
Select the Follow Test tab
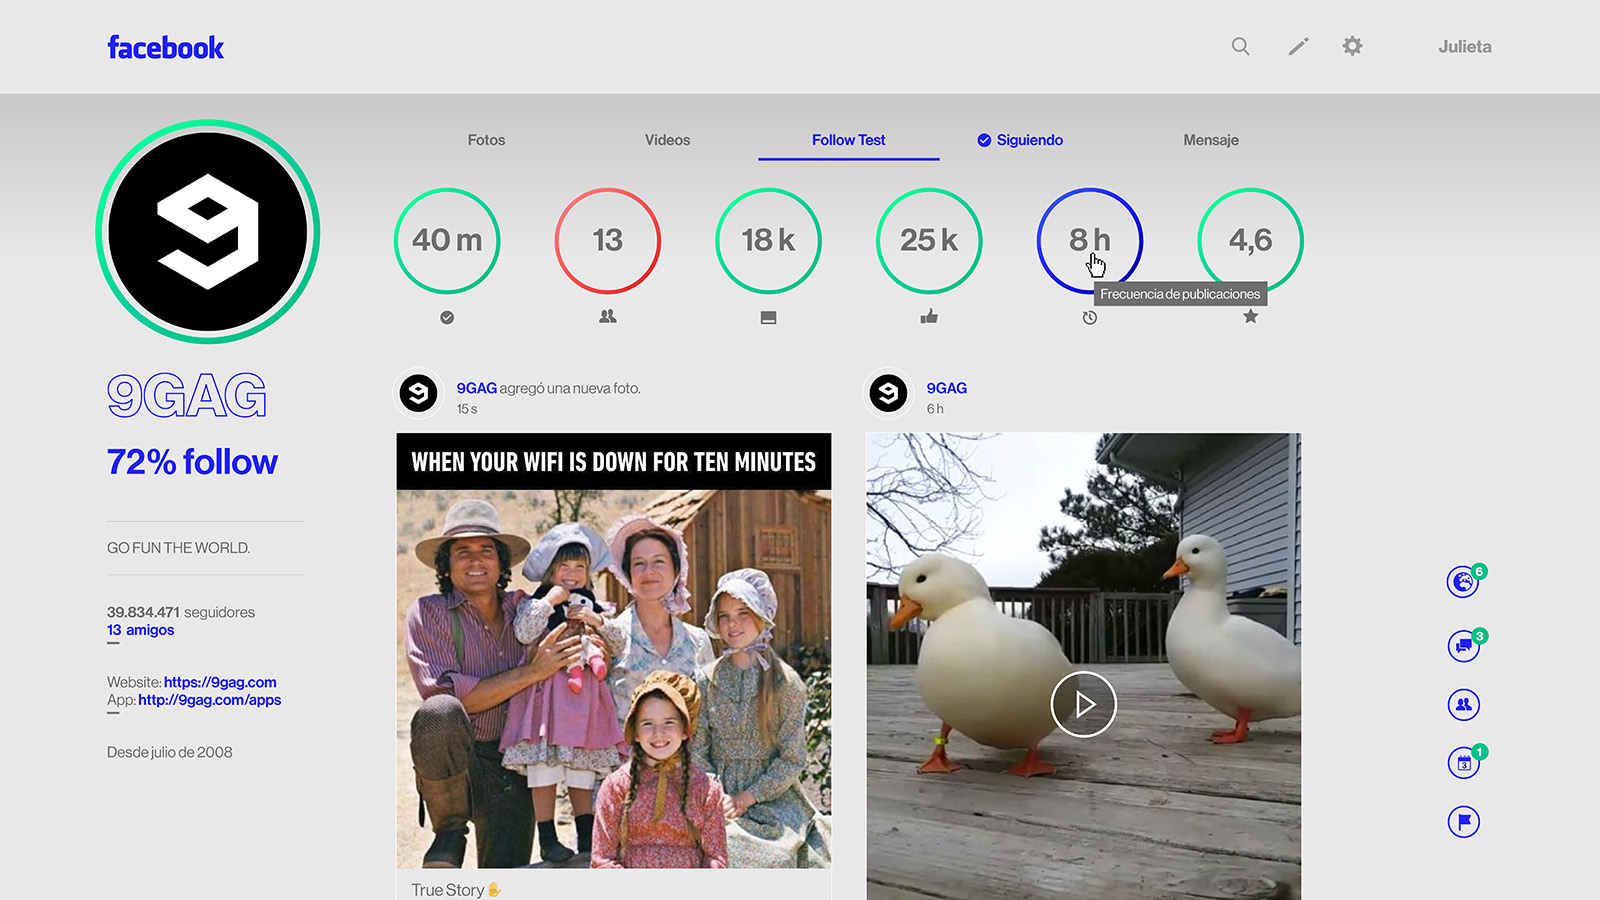tap(848, 140)
